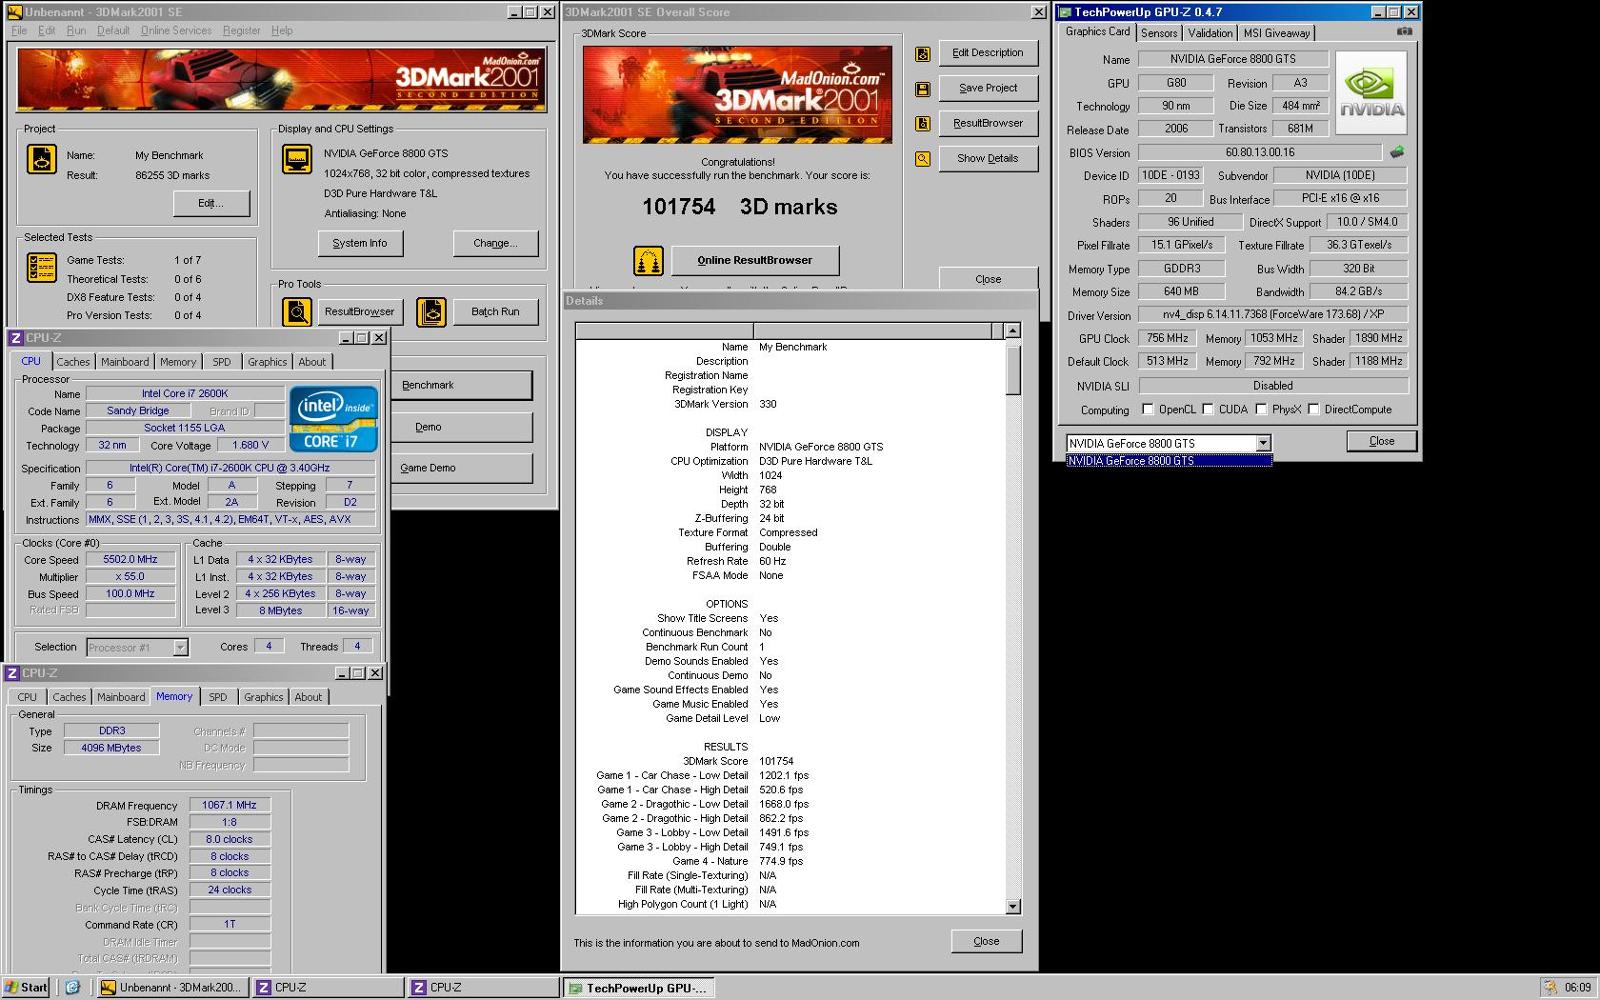The width and height of the screenshot is (1600, 1000).
Task: Click the Internet Explorer quick launch icon
Action: coord(72,987)
